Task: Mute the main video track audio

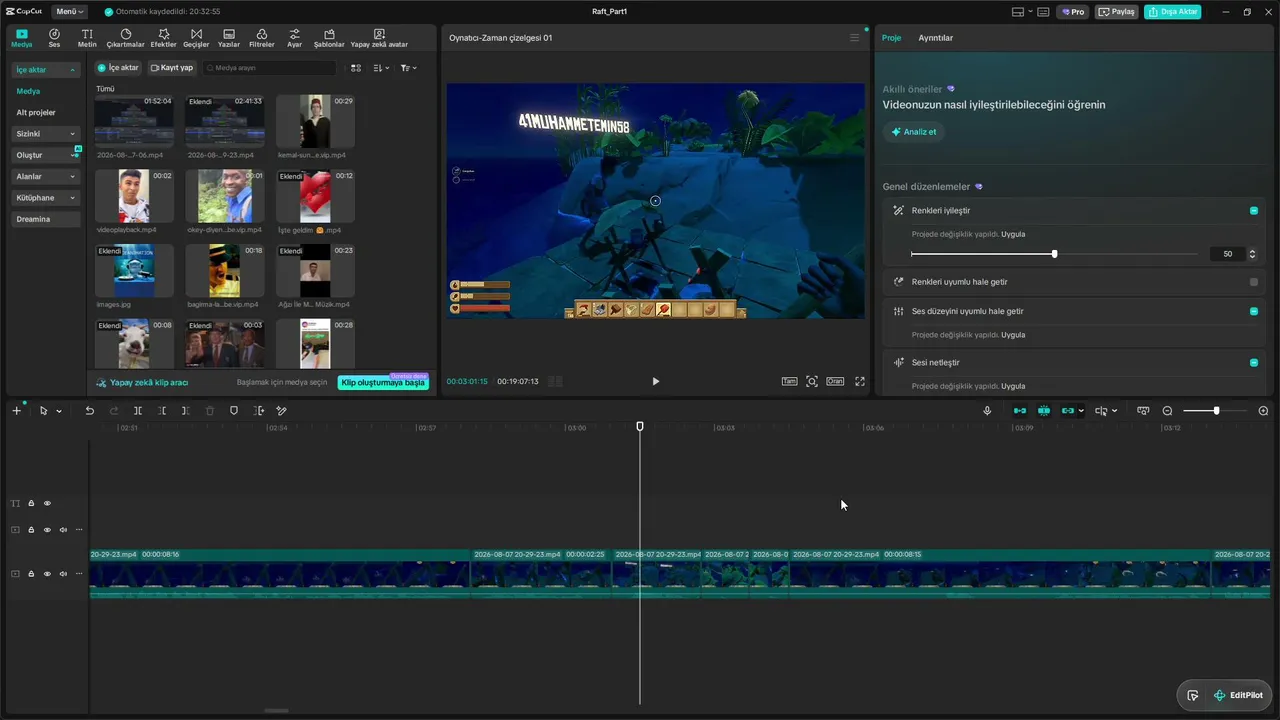Action: [63, 574]
